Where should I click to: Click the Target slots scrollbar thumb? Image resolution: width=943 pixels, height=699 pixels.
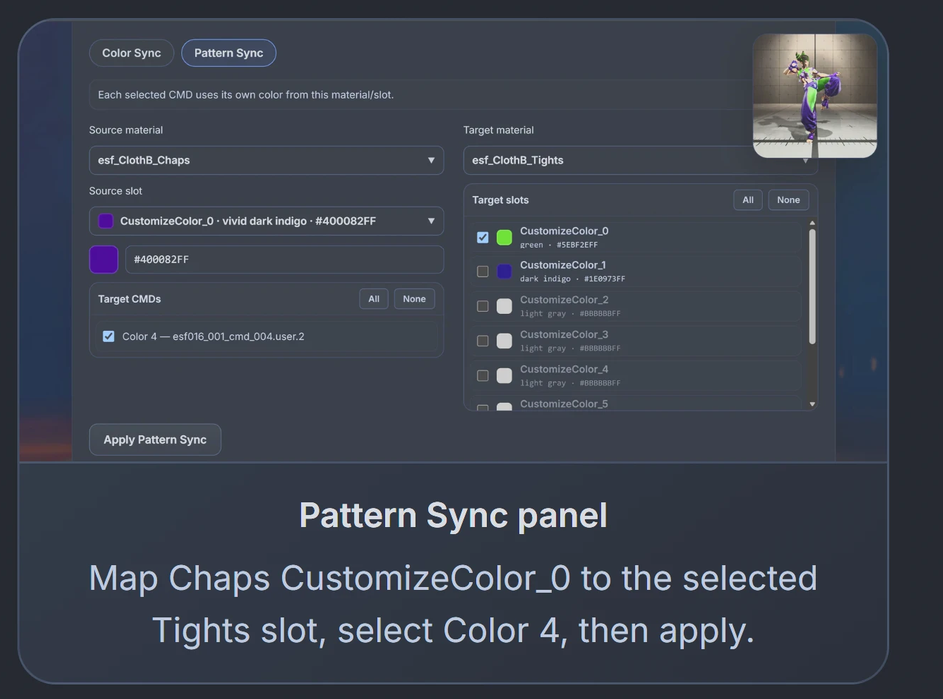tap(812, 287)
